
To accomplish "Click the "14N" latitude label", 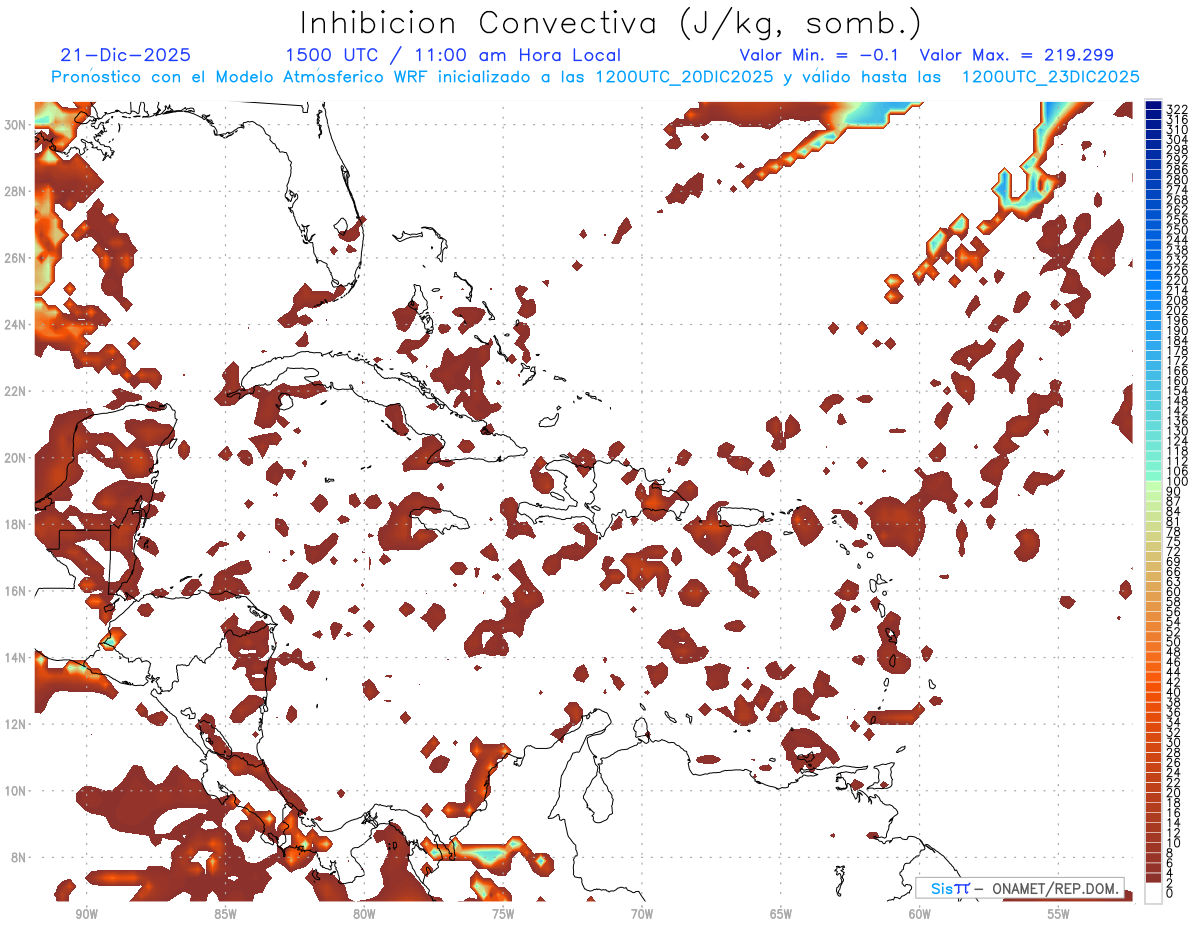I will click(15, 658).
